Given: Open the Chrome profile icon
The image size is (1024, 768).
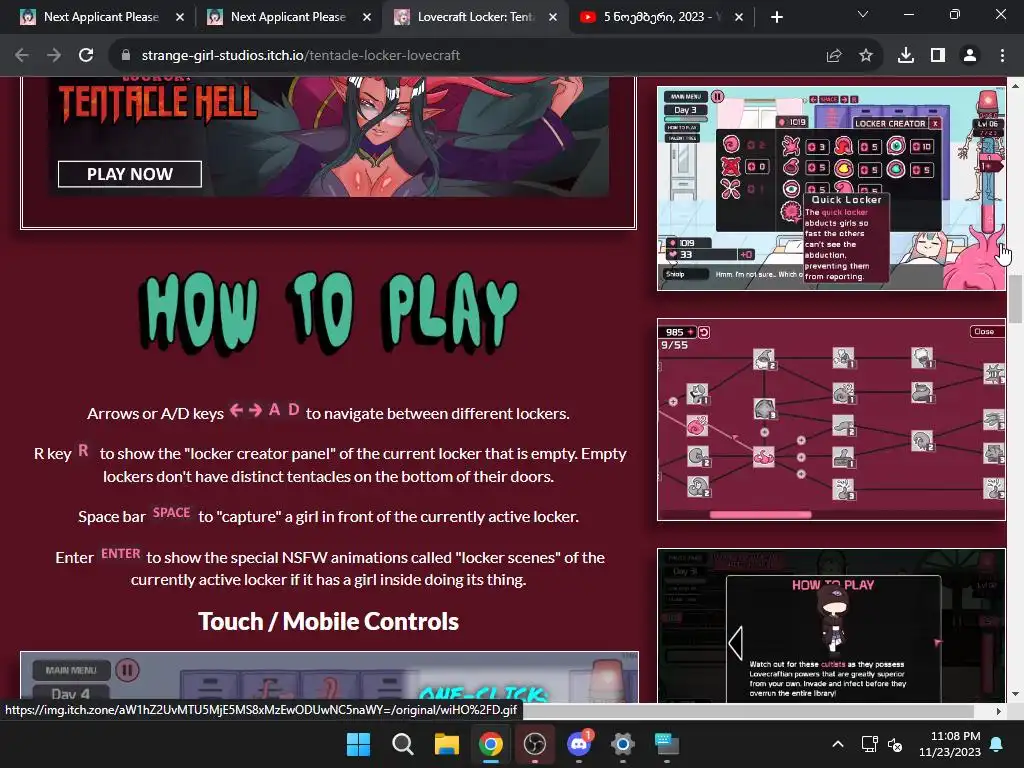Looking at the screenshot, I should point(970,56).
